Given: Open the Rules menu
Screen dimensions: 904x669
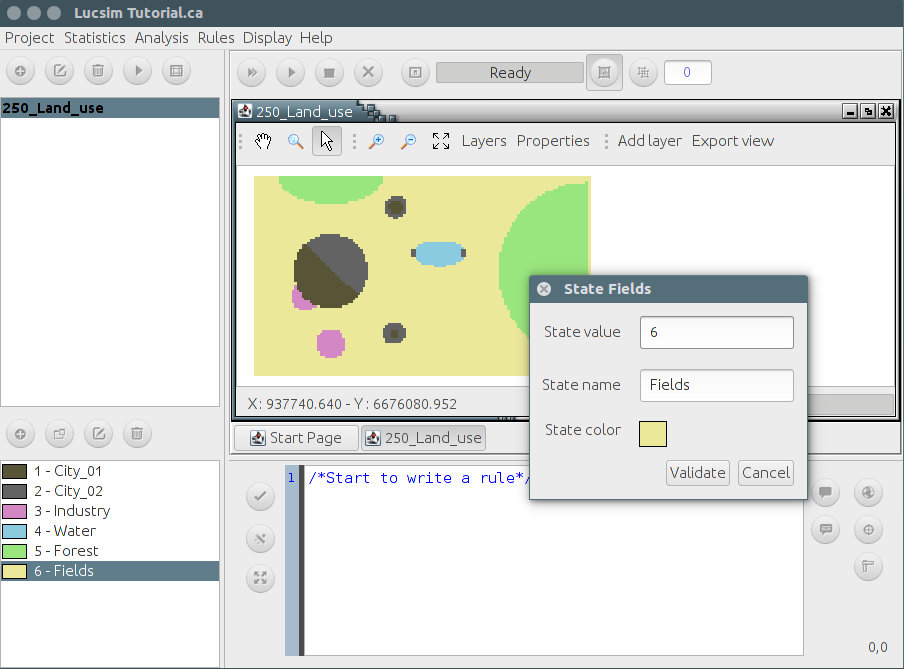Looking at the screenshot, I should 215,38.
